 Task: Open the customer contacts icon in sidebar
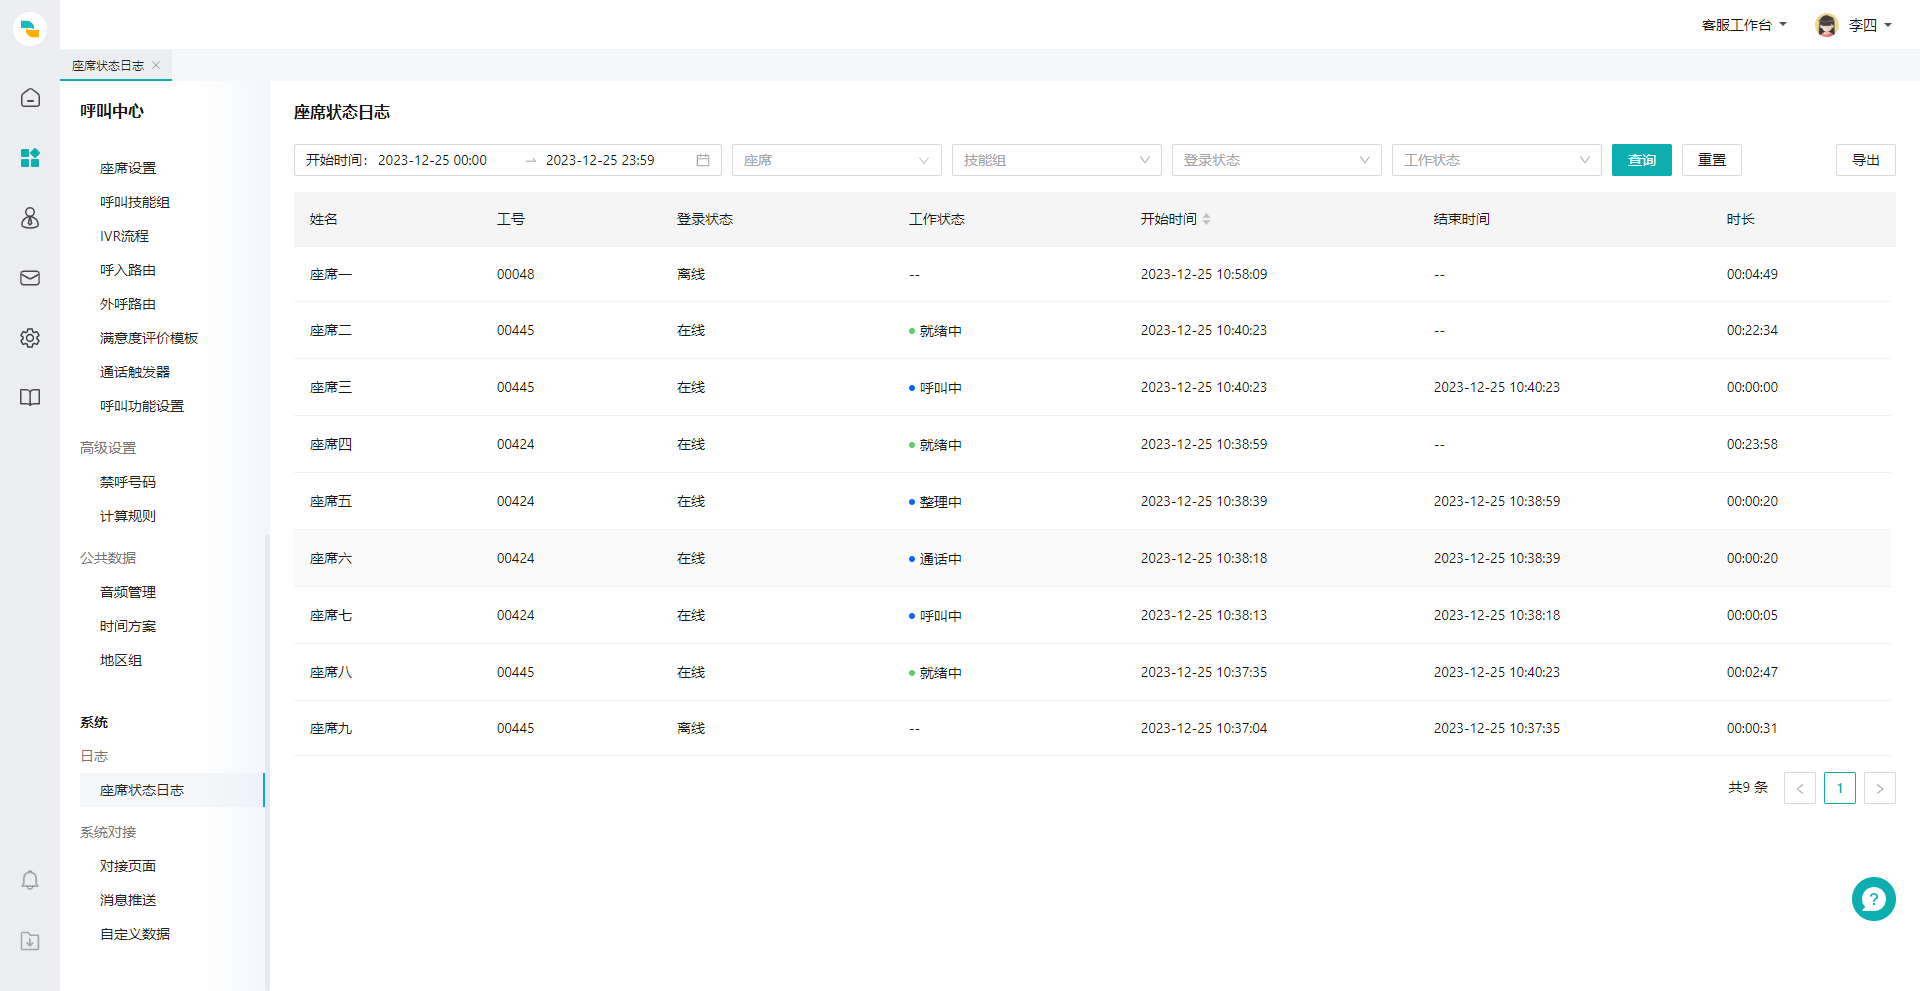30,218
